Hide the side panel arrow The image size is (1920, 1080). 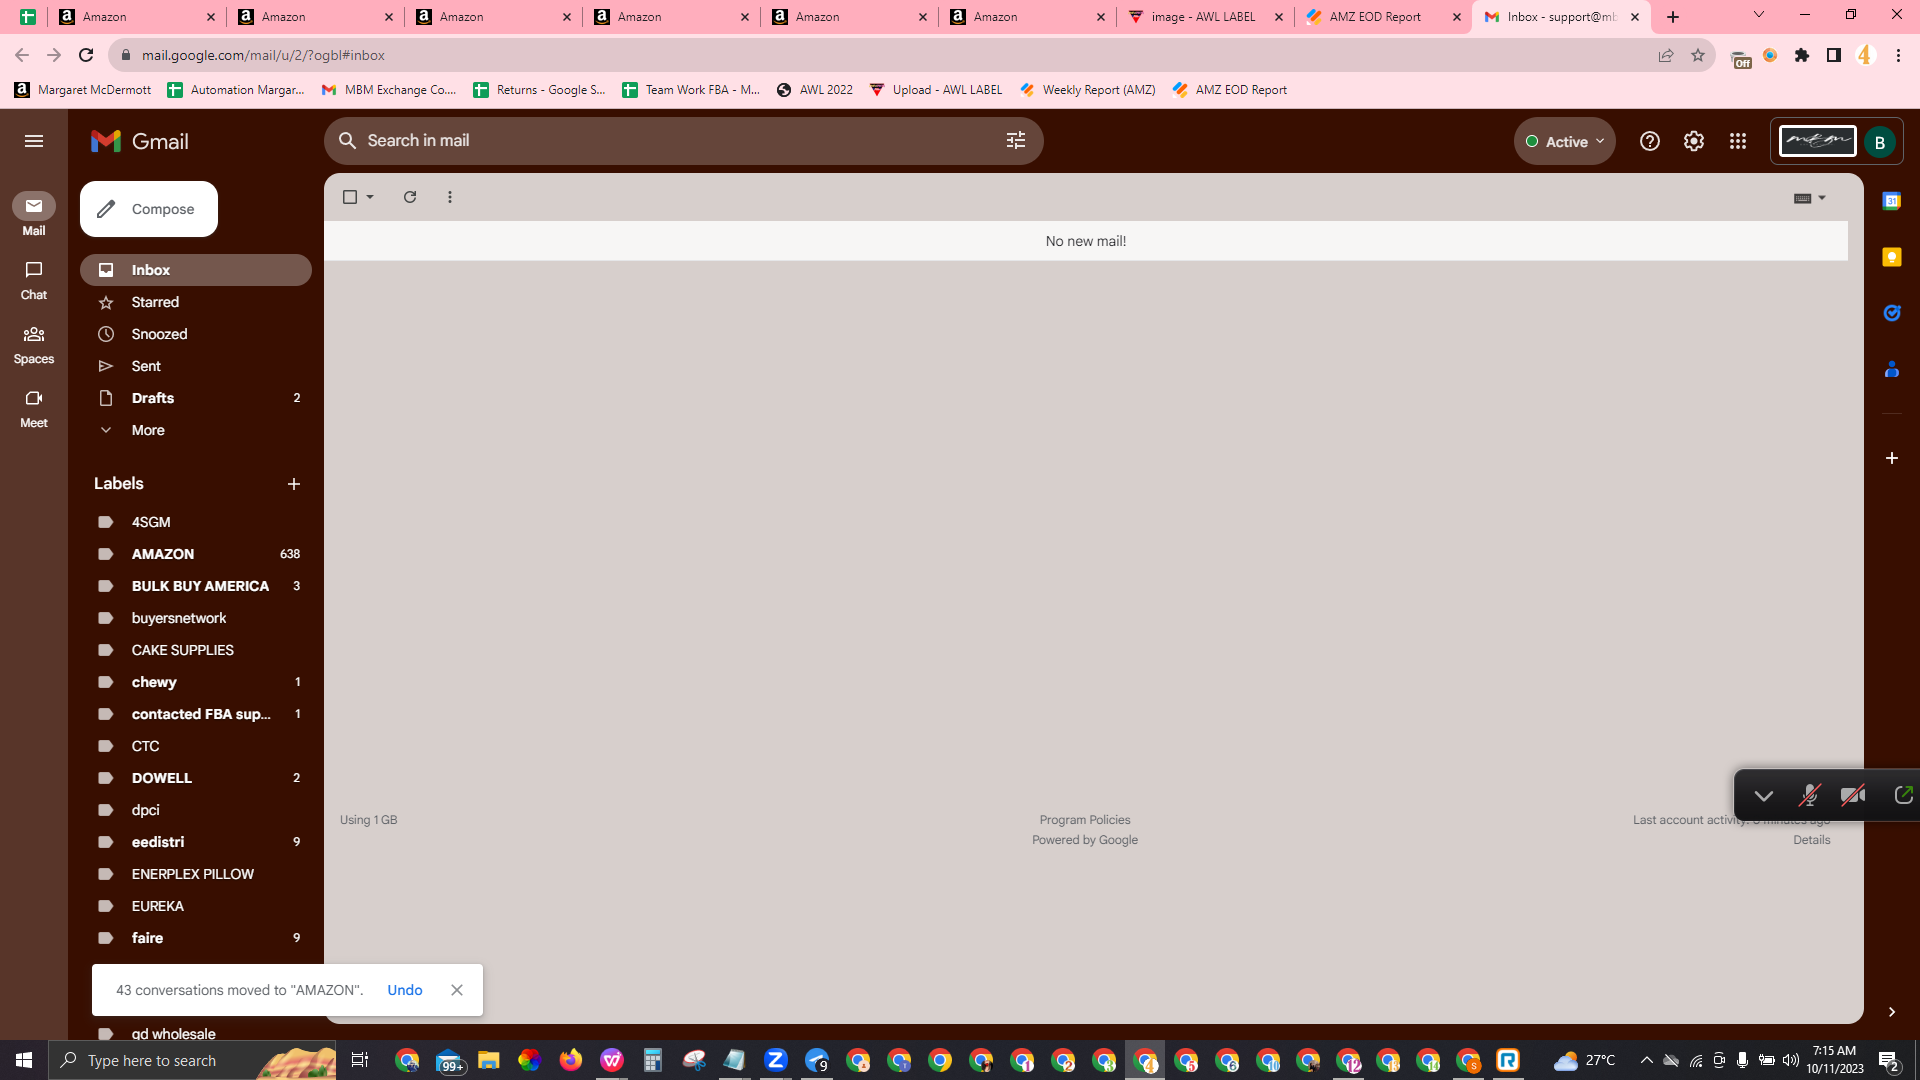[x=1892, y=1012]
